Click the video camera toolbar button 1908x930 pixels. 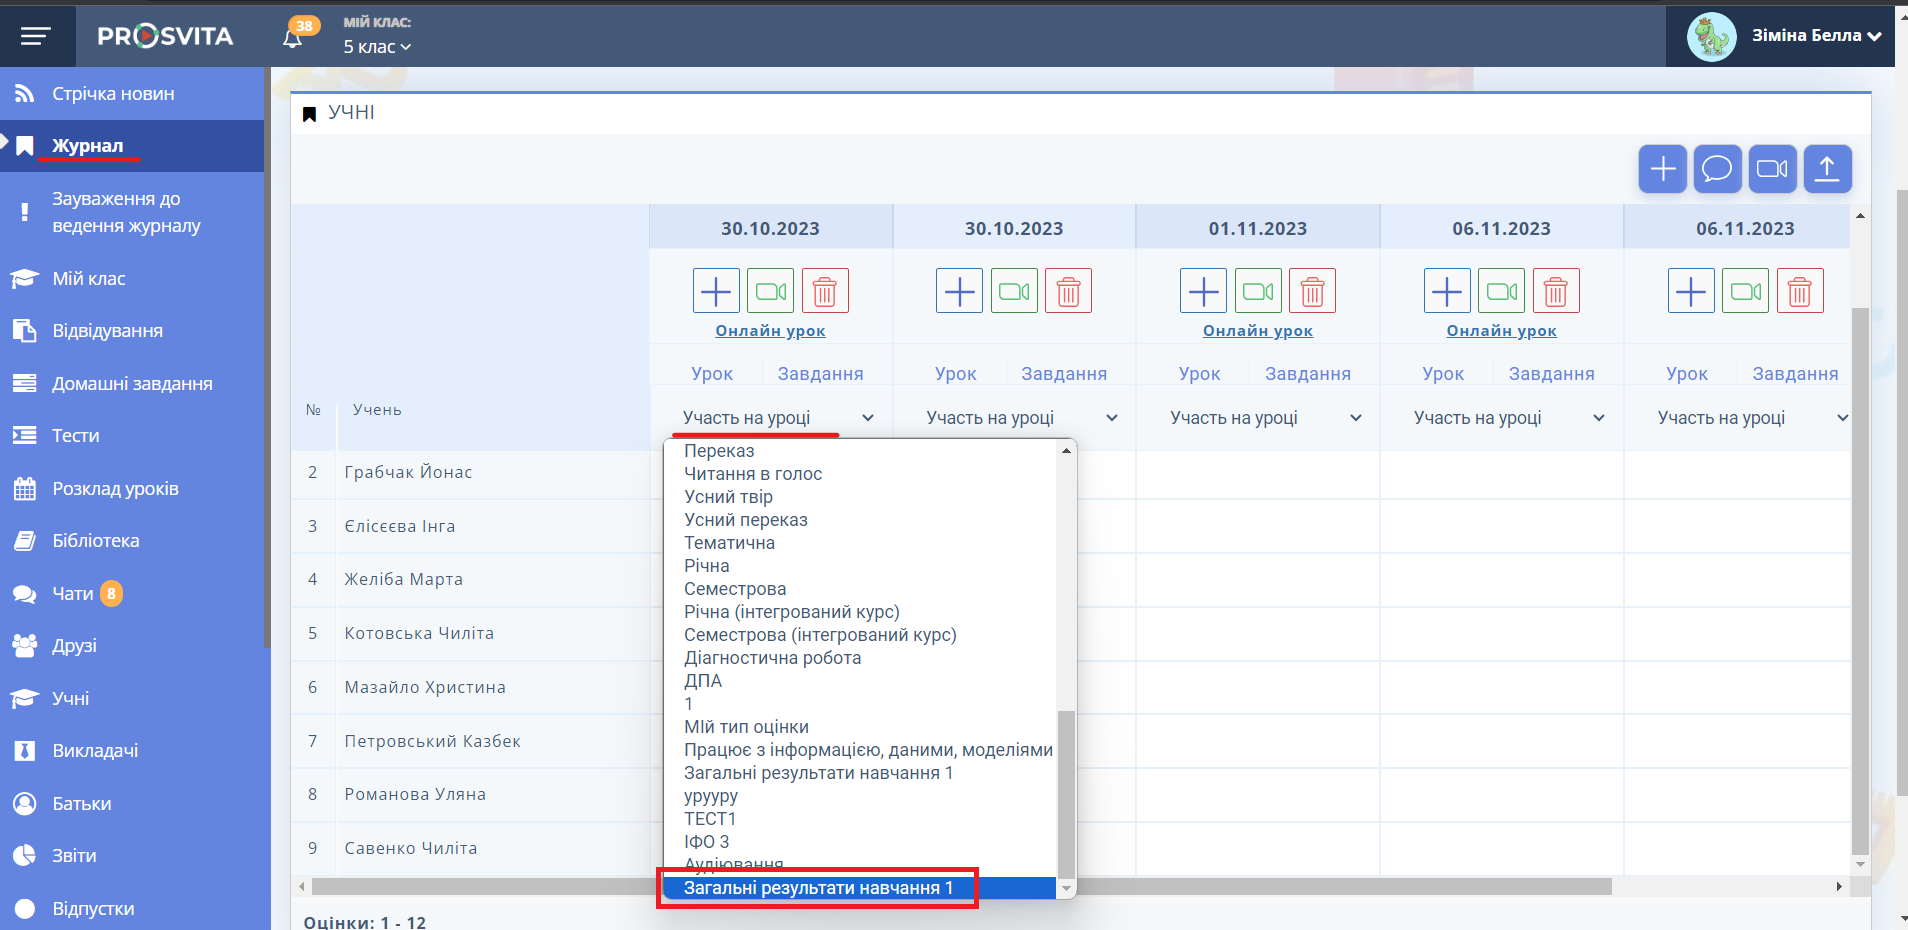(1772, 169)
